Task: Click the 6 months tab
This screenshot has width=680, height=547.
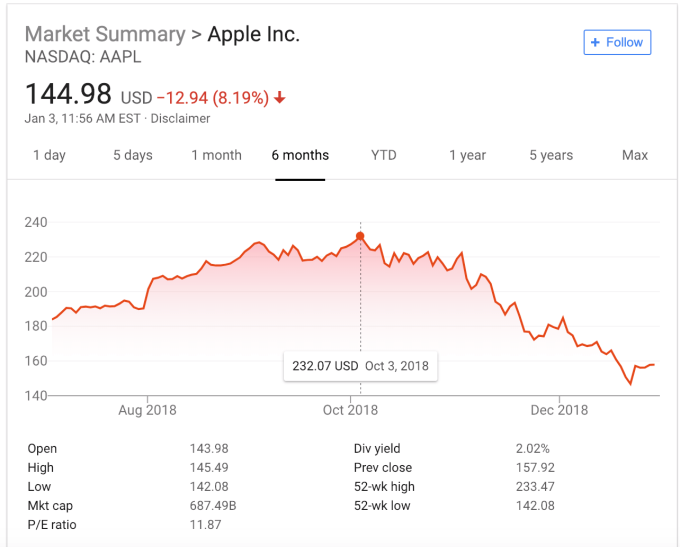Action: click(300, 155)
